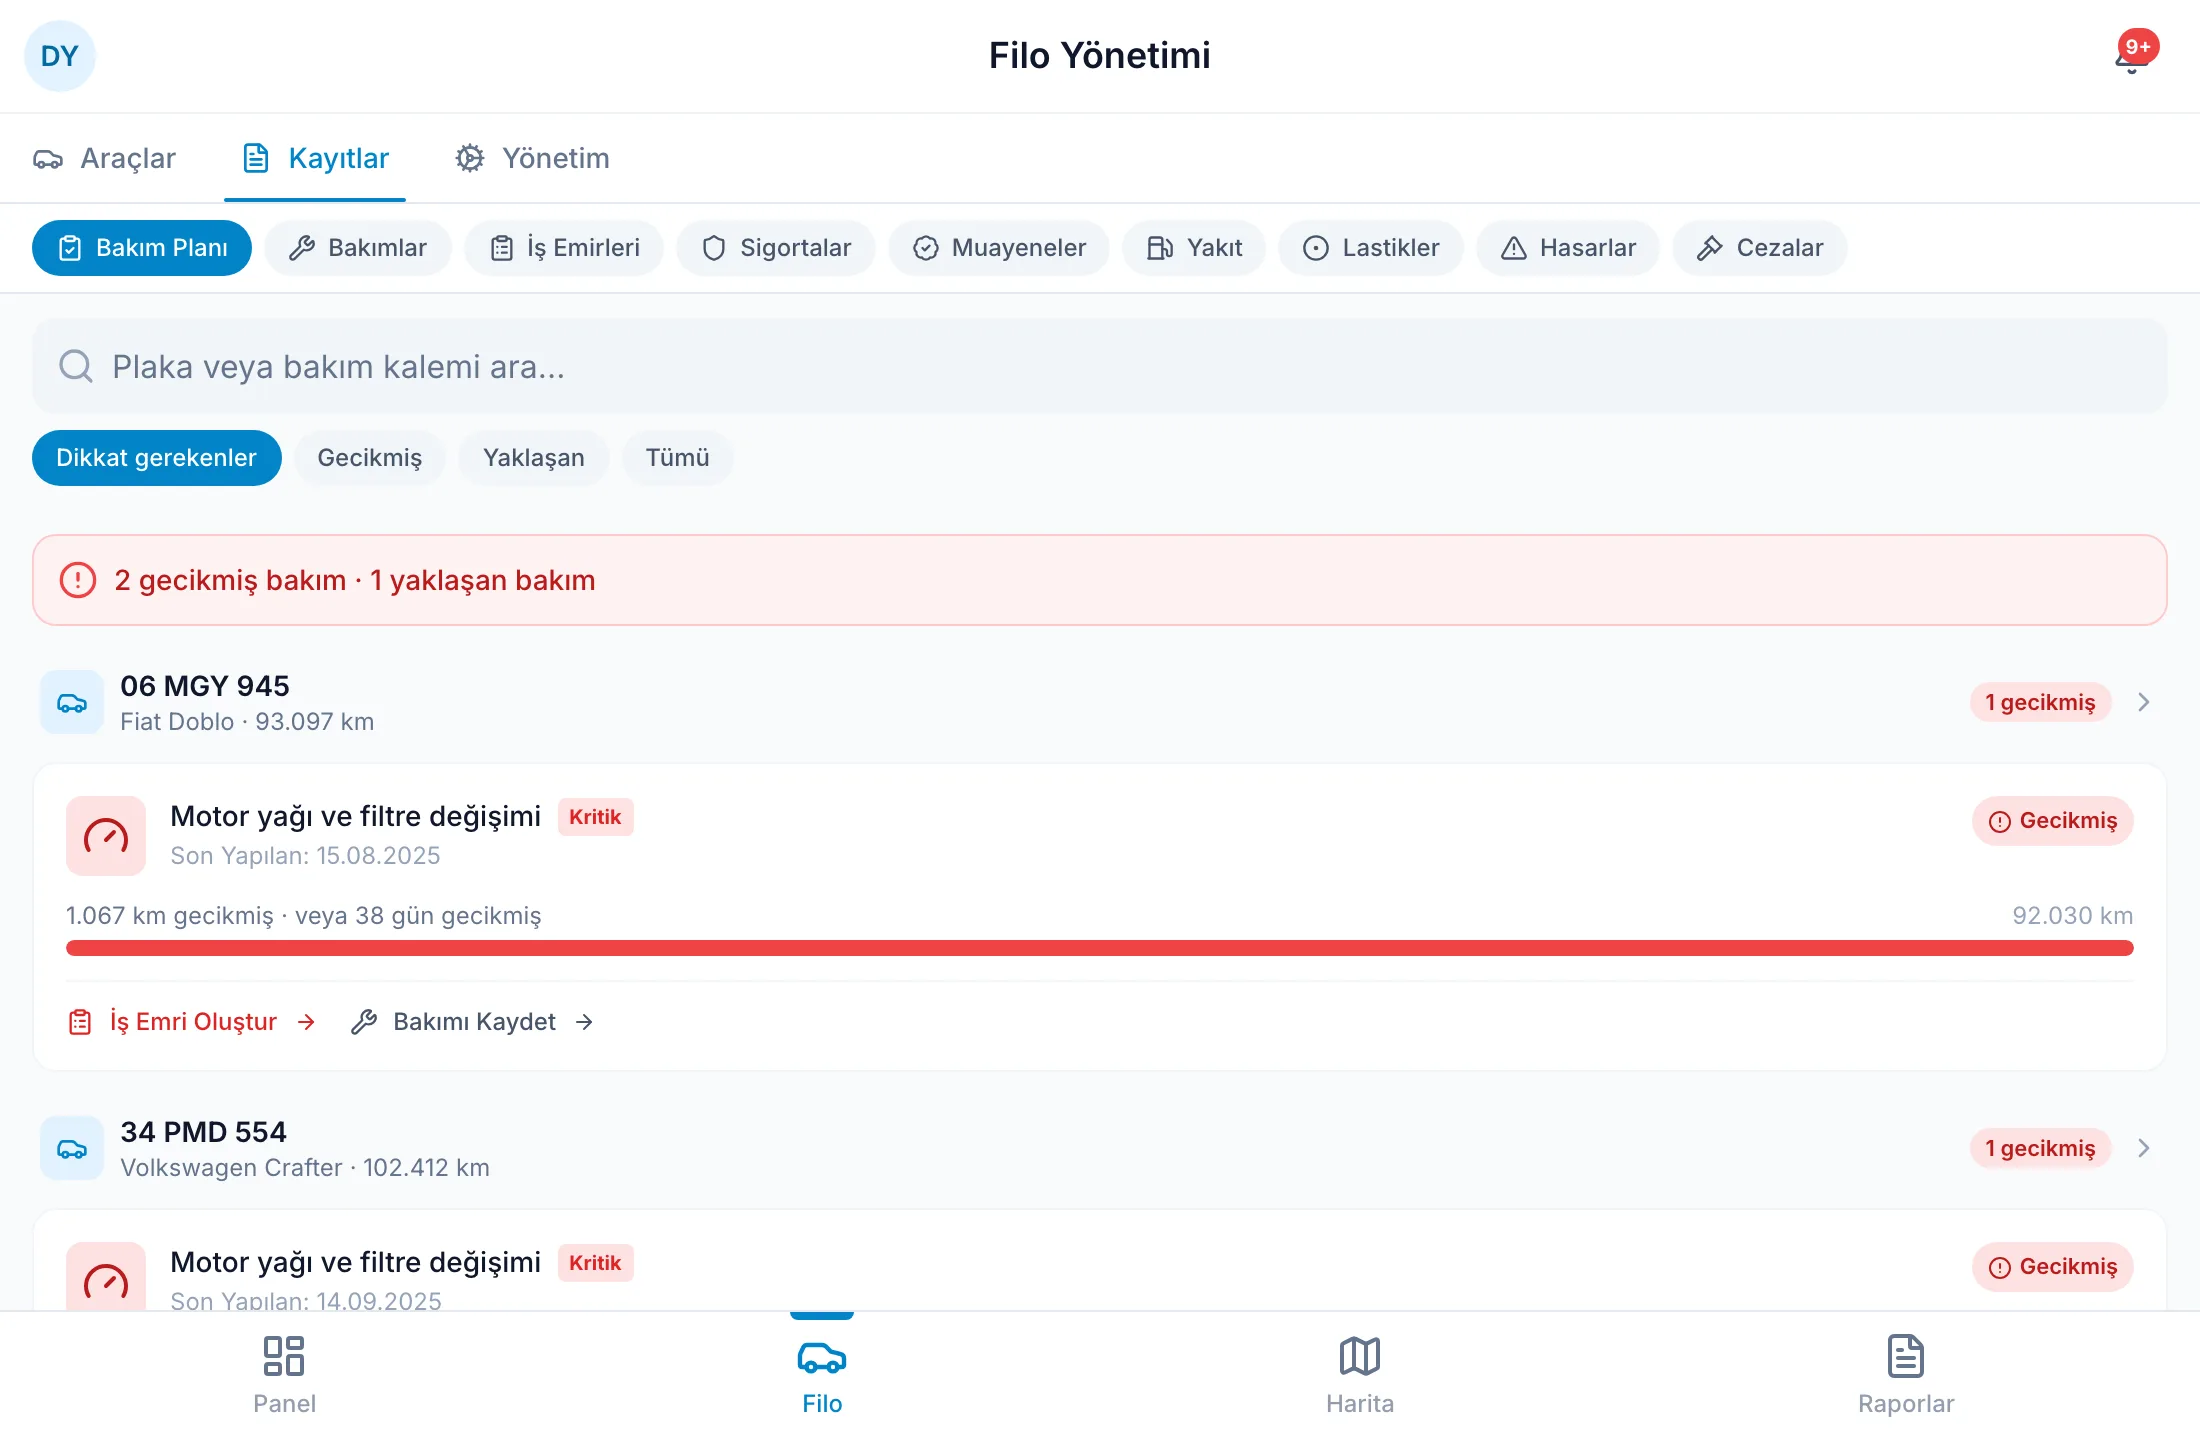Image resolution: width=2200 pixels, height=1440 pixels.
Task: Click the 1 gecikmiş badge for 06 MGY 945
Action: (x=2040, y=702)
